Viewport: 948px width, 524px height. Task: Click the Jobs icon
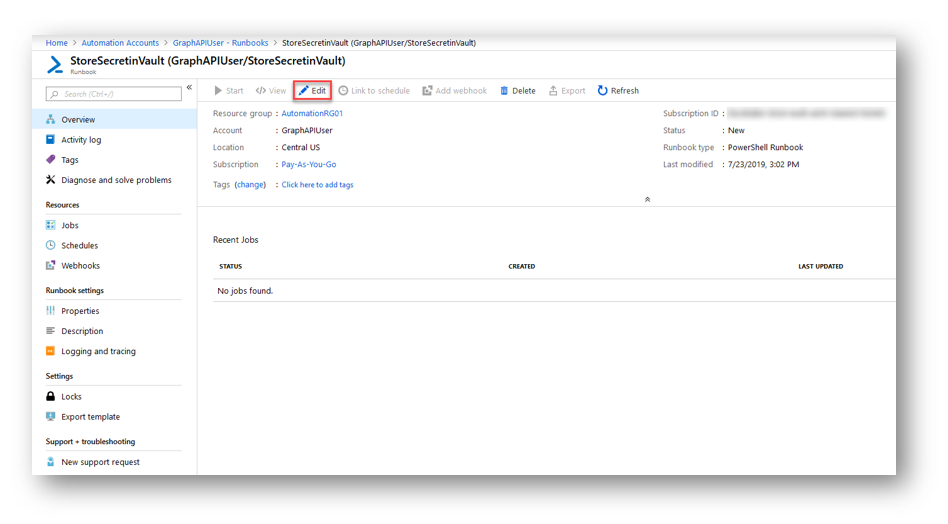pos(51,225)
